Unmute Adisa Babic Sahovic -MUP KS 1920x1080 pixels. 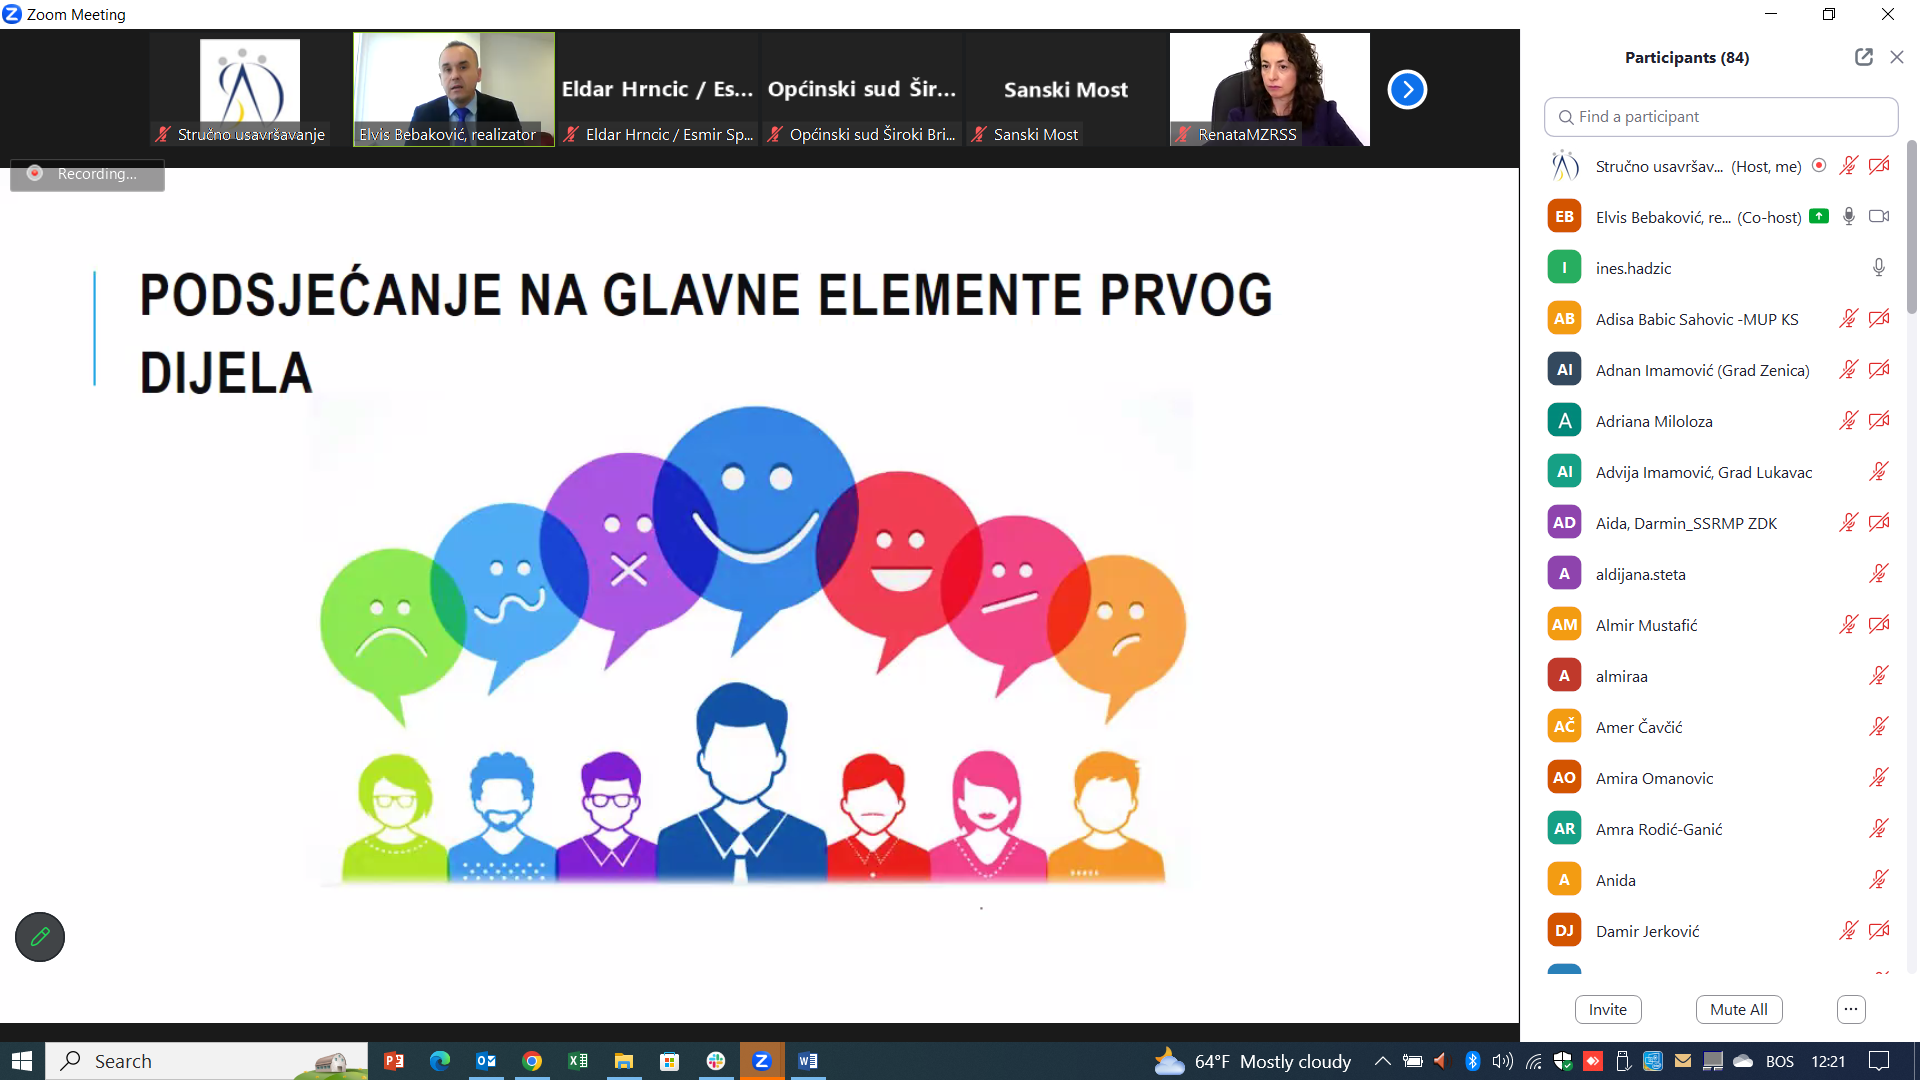click(1849, 318)
